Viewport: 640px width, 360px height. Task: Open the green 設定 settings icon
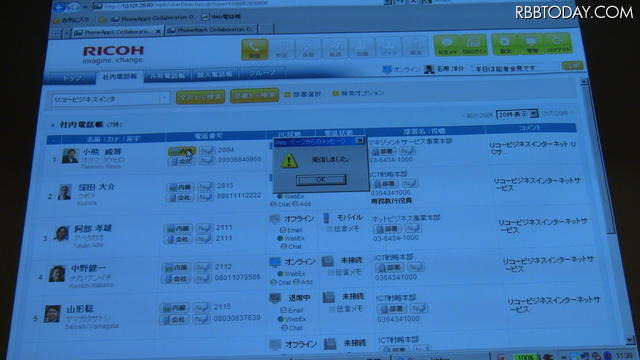505,44
